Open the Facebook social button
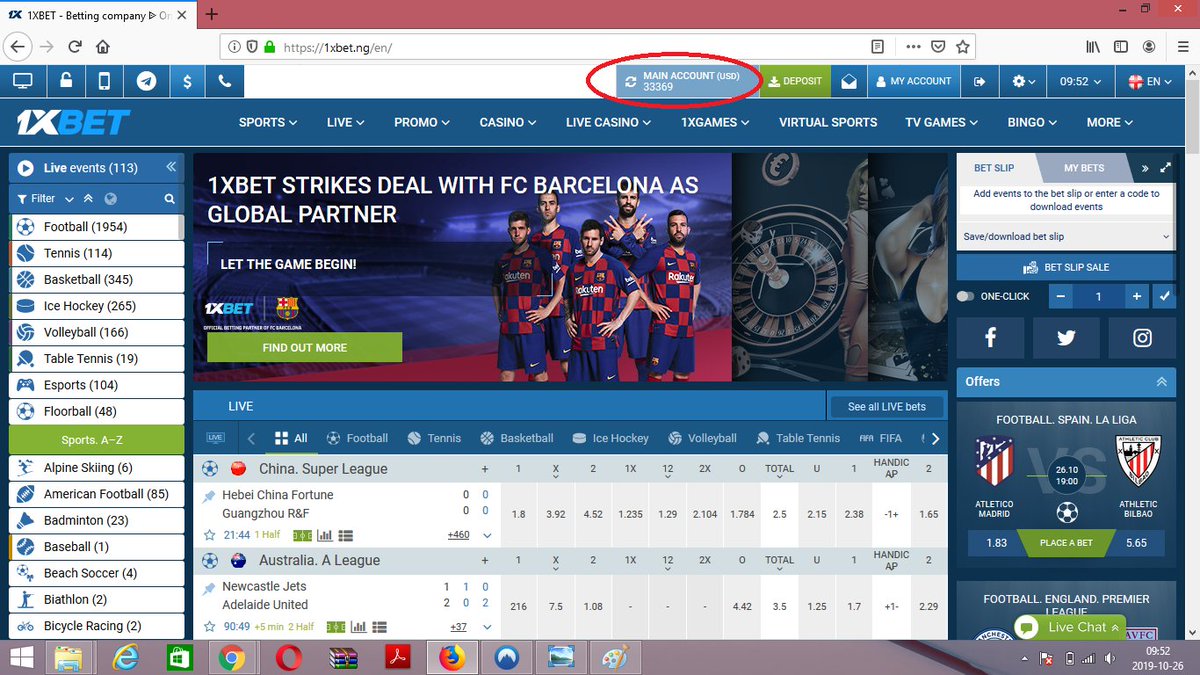 [990, 338]
